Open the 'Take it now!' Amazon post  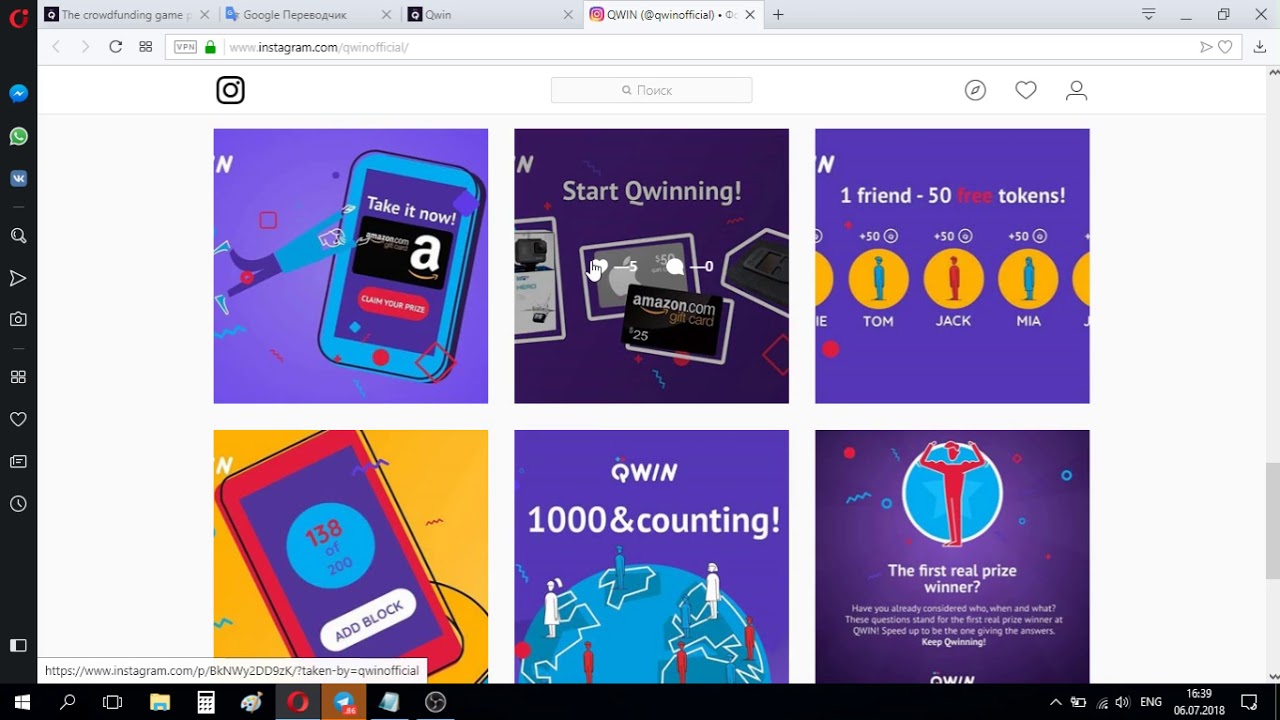pyautogui.click(x=351, y=266)
